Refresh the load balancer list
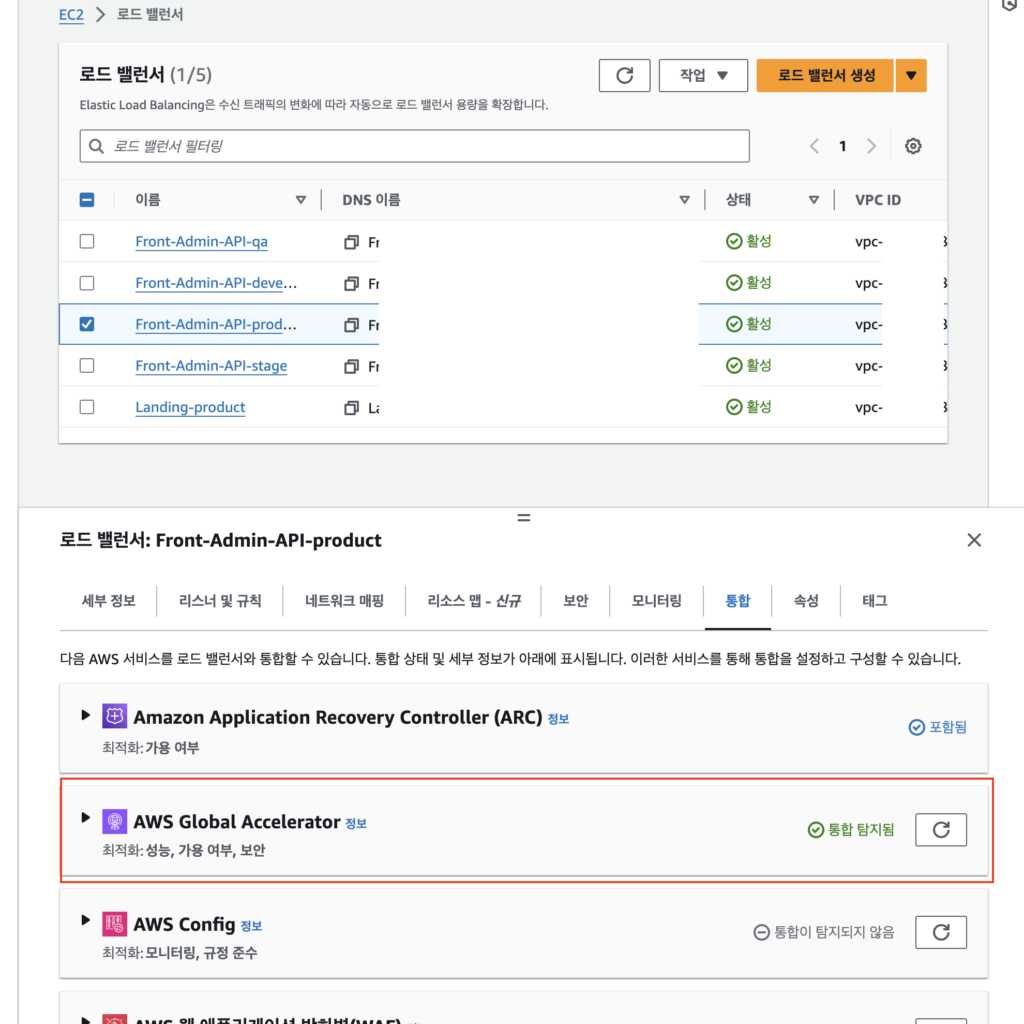Viewport: 1024px width, 1024px height. (624, 75)
